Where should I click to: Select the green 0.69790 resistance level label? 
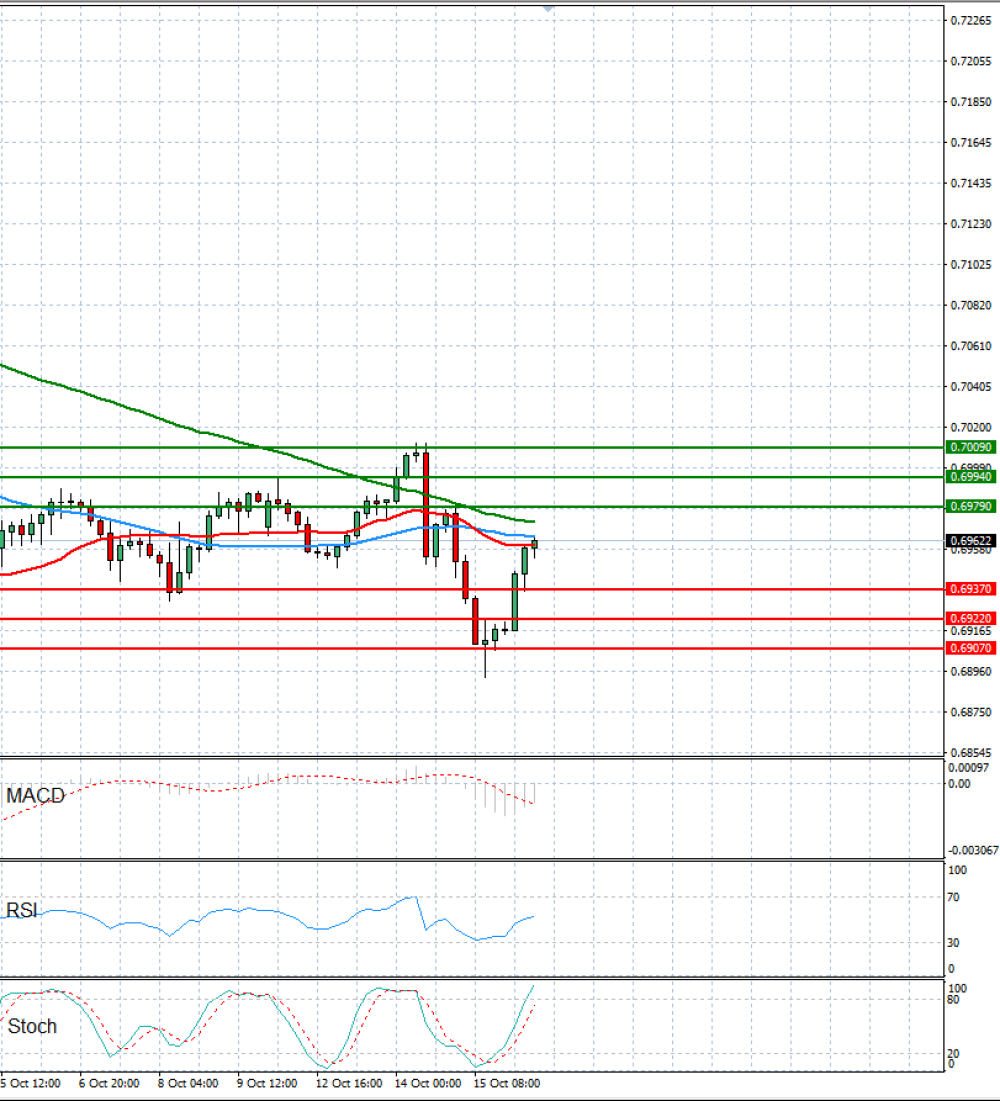(971, 506)
